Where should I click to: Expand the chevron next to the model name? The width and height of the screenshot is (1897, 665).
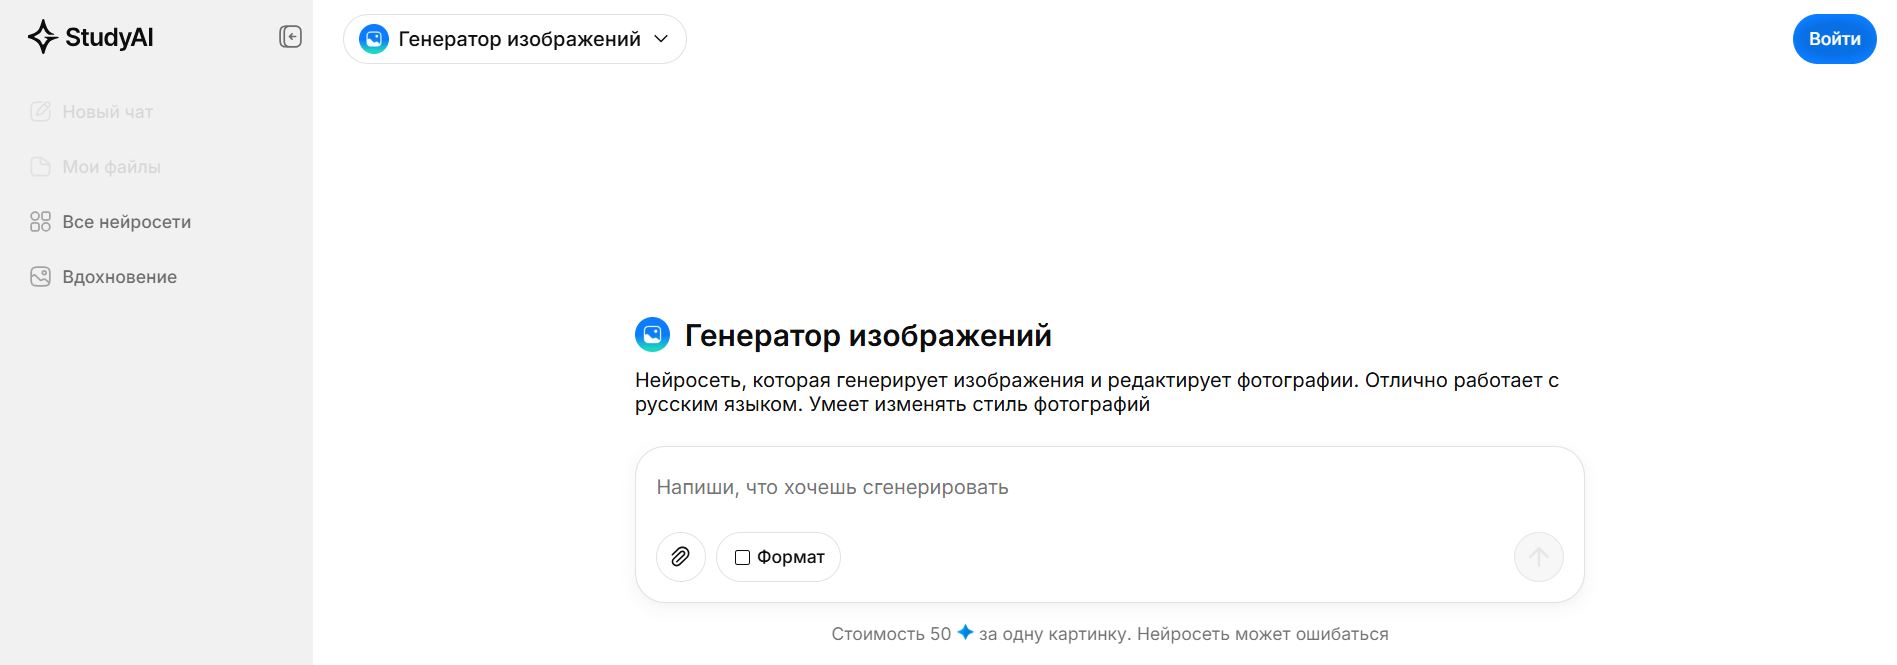click(x=660, y=39)
